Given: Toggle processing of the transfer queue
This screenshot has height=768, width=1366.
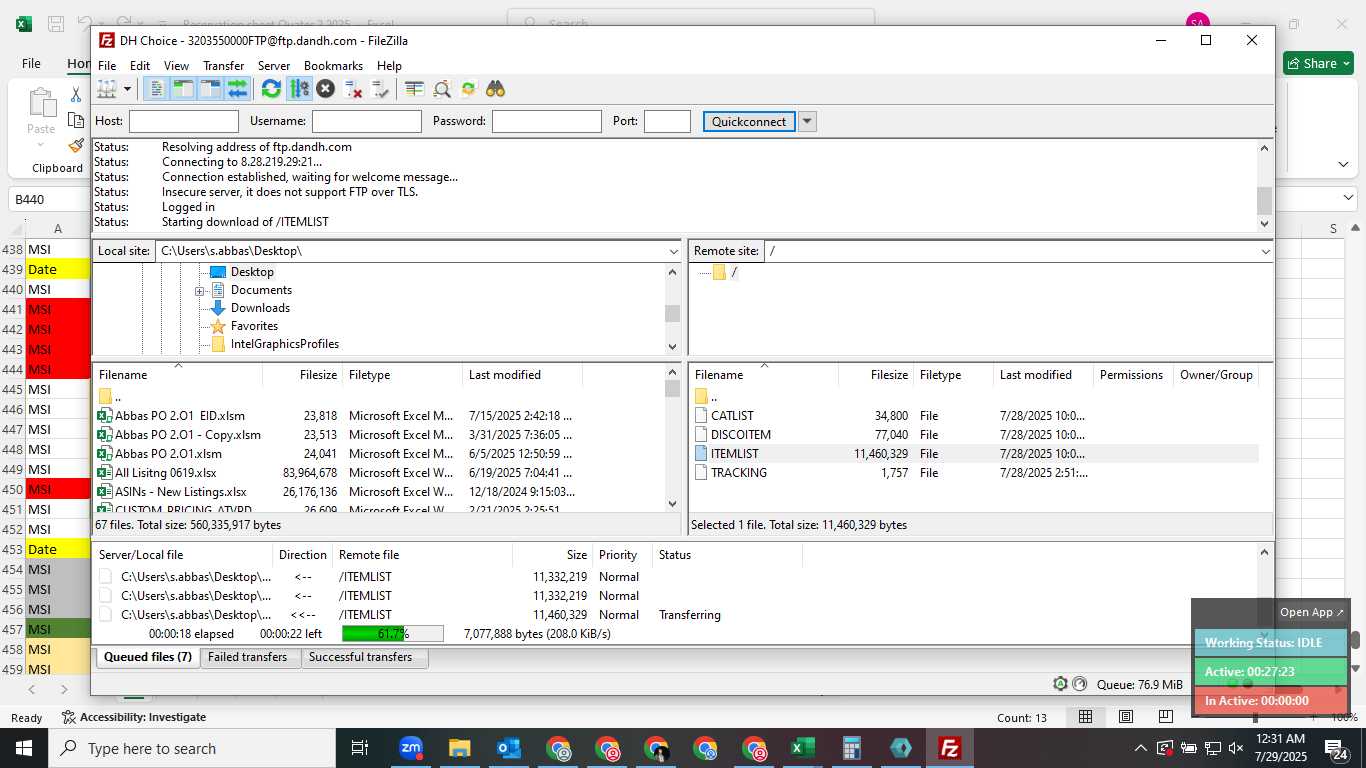Looking at the screenshot, I should pyautogui.click(x=299, y=89).
